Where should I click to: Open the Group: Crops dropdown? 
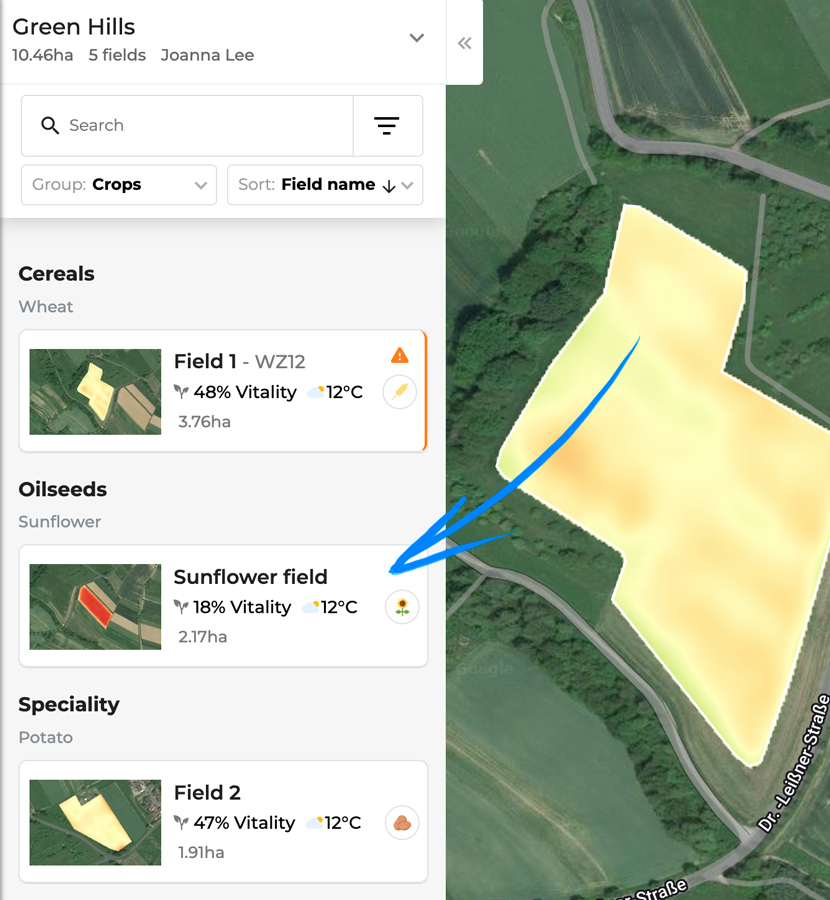tap(118, 185)
